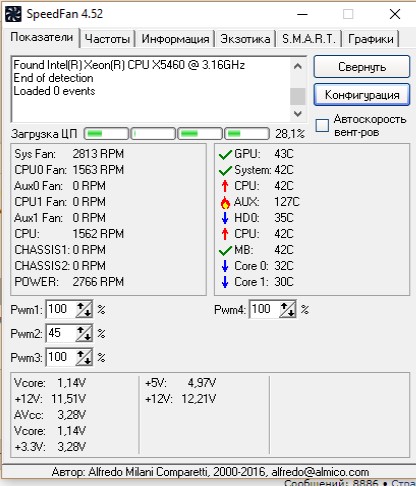
Task: Click the green checkmark next to MB temperature
Action: pyautogui.click(x=225, y=250)
